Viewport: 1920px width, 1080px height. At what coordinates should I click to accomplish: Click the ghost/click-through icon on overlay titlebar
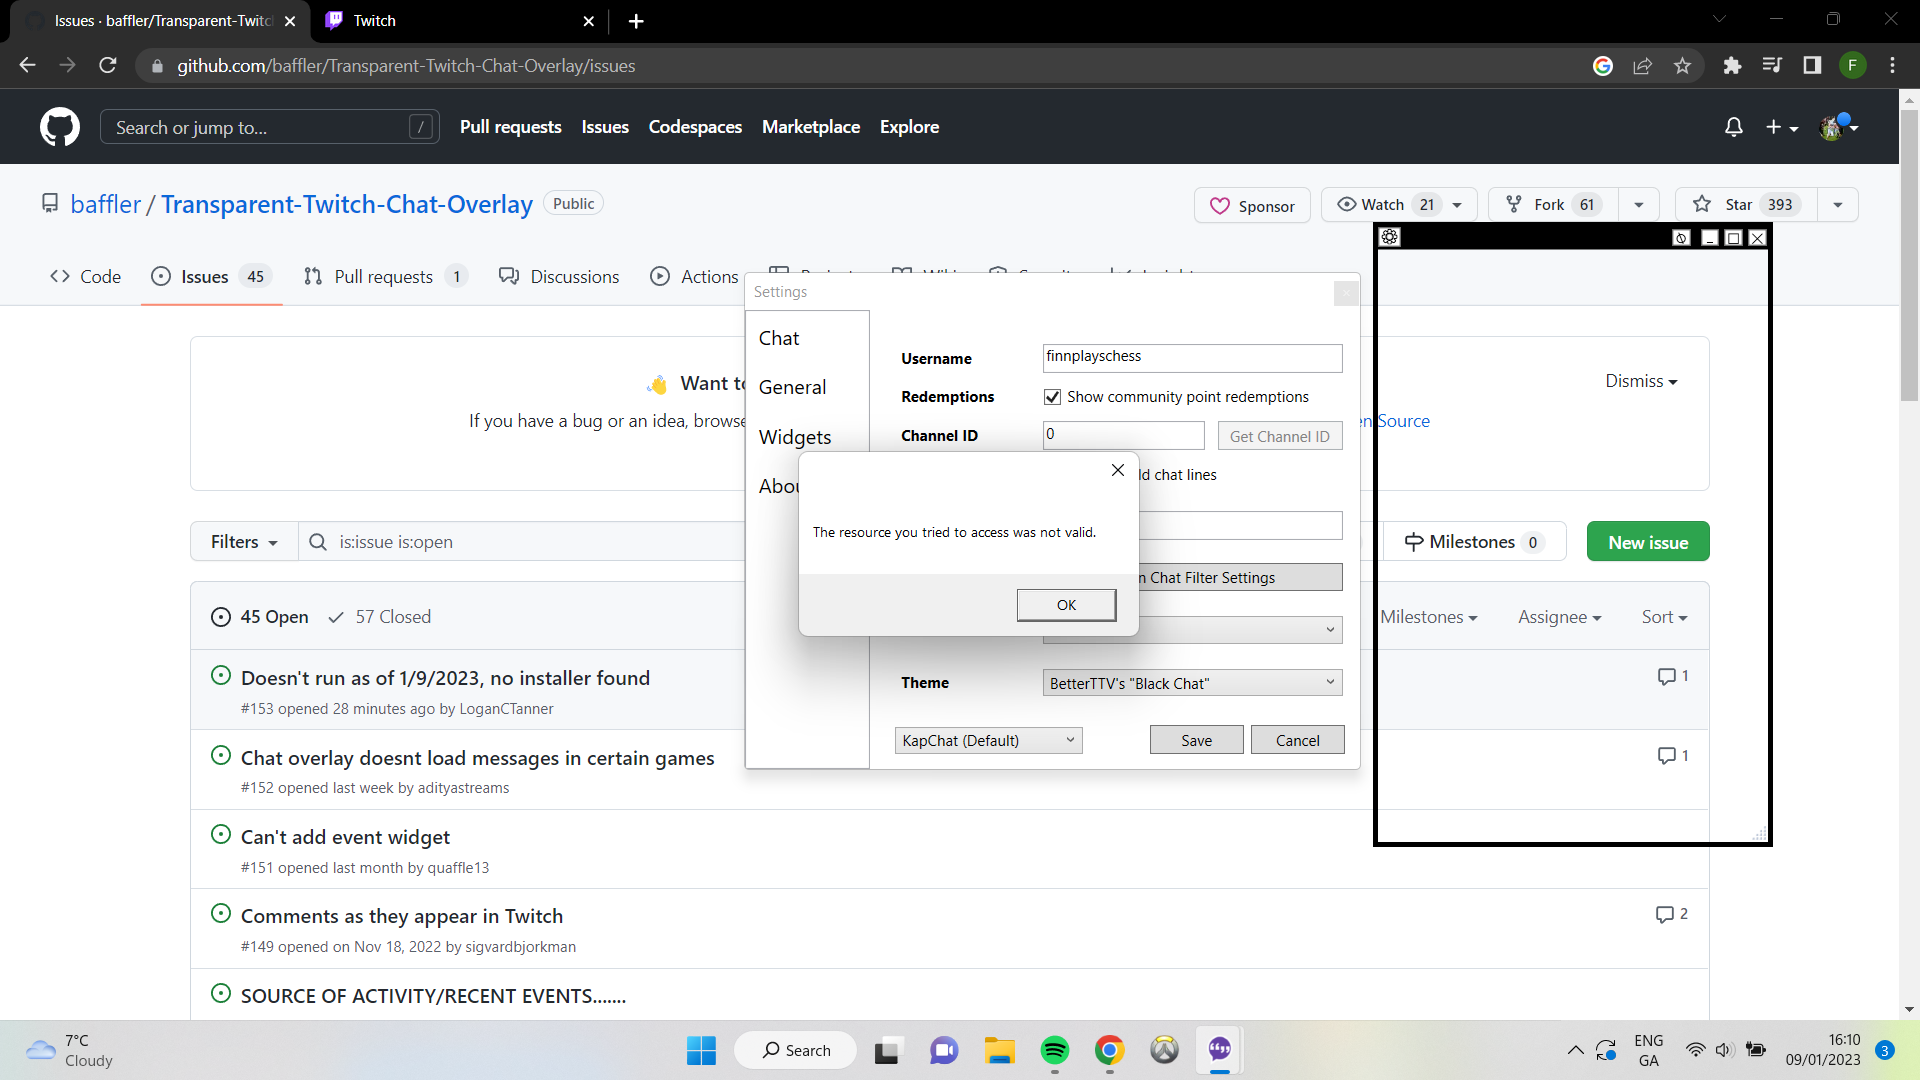coord(1681,238)
